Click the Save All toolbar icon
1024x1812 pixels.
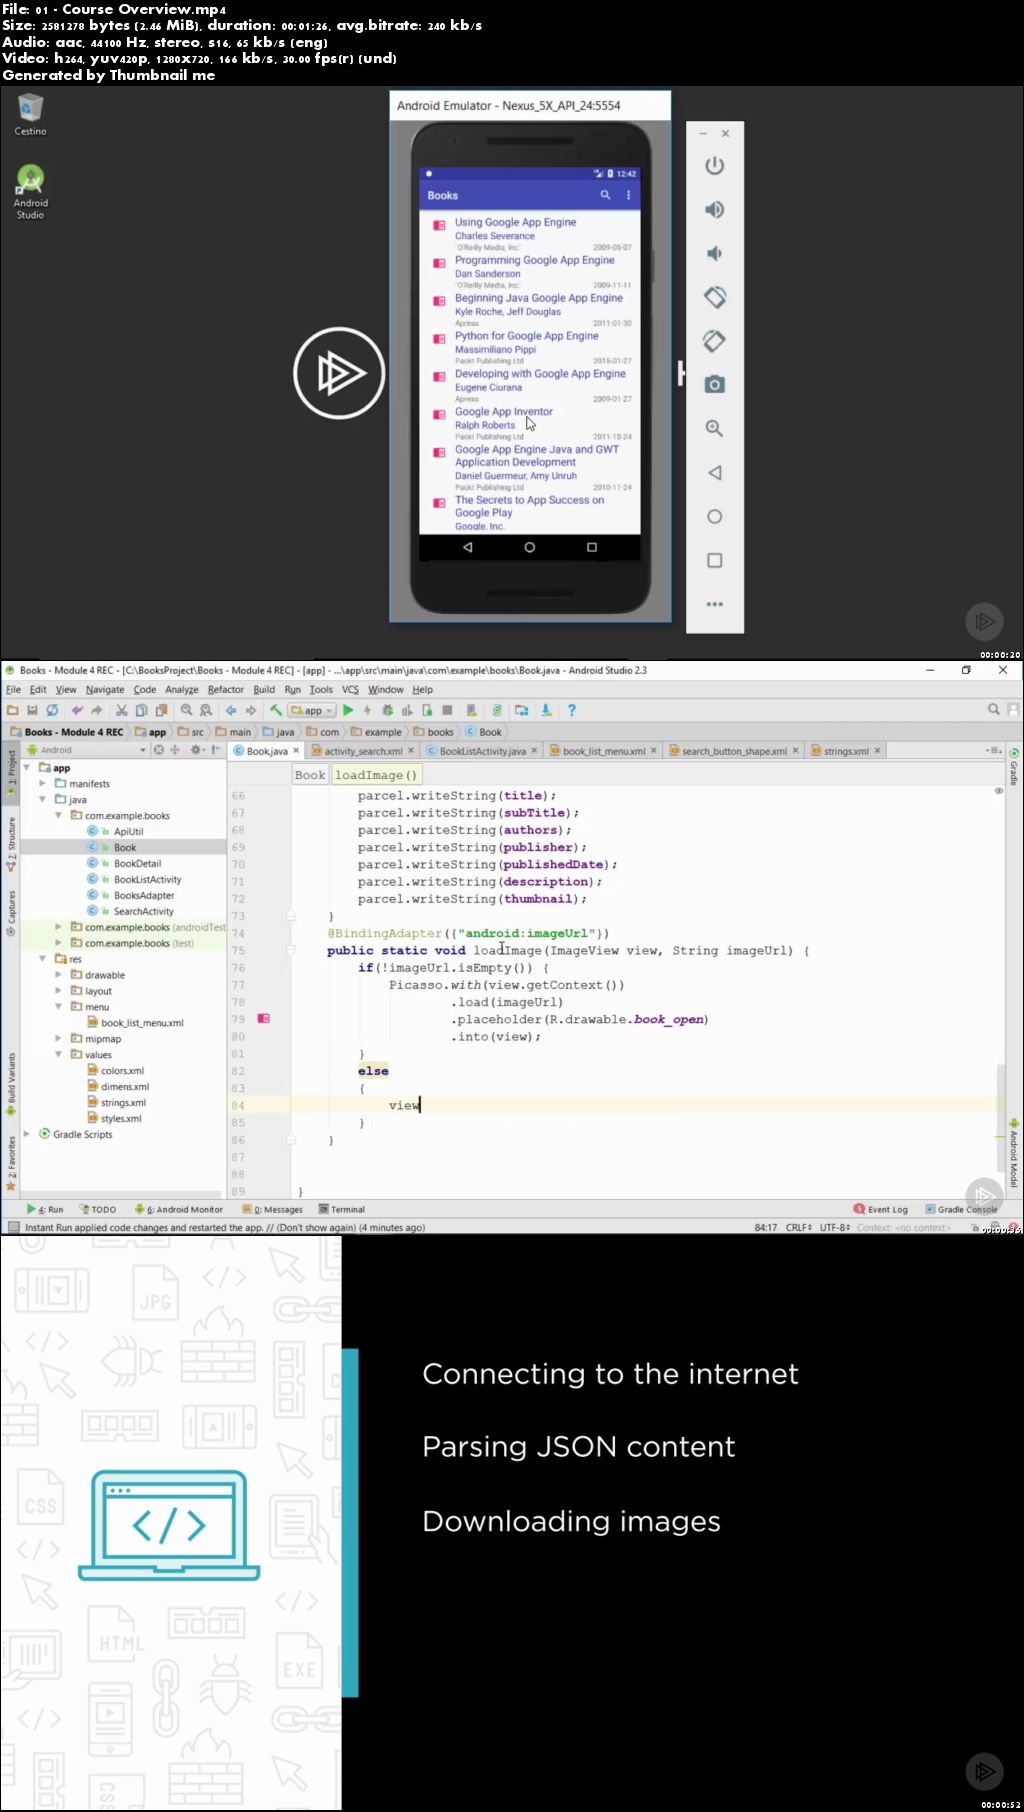click(32, 710)
